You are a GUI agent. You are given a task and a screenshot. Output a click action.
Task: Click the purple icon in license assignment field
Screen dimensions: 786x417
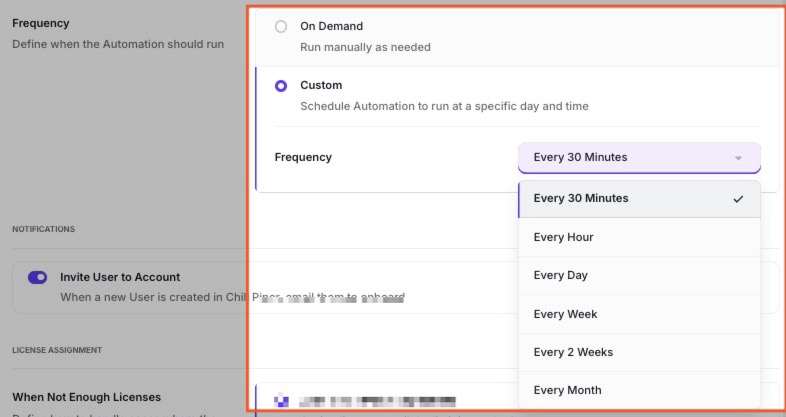click(x=282, y=401)
